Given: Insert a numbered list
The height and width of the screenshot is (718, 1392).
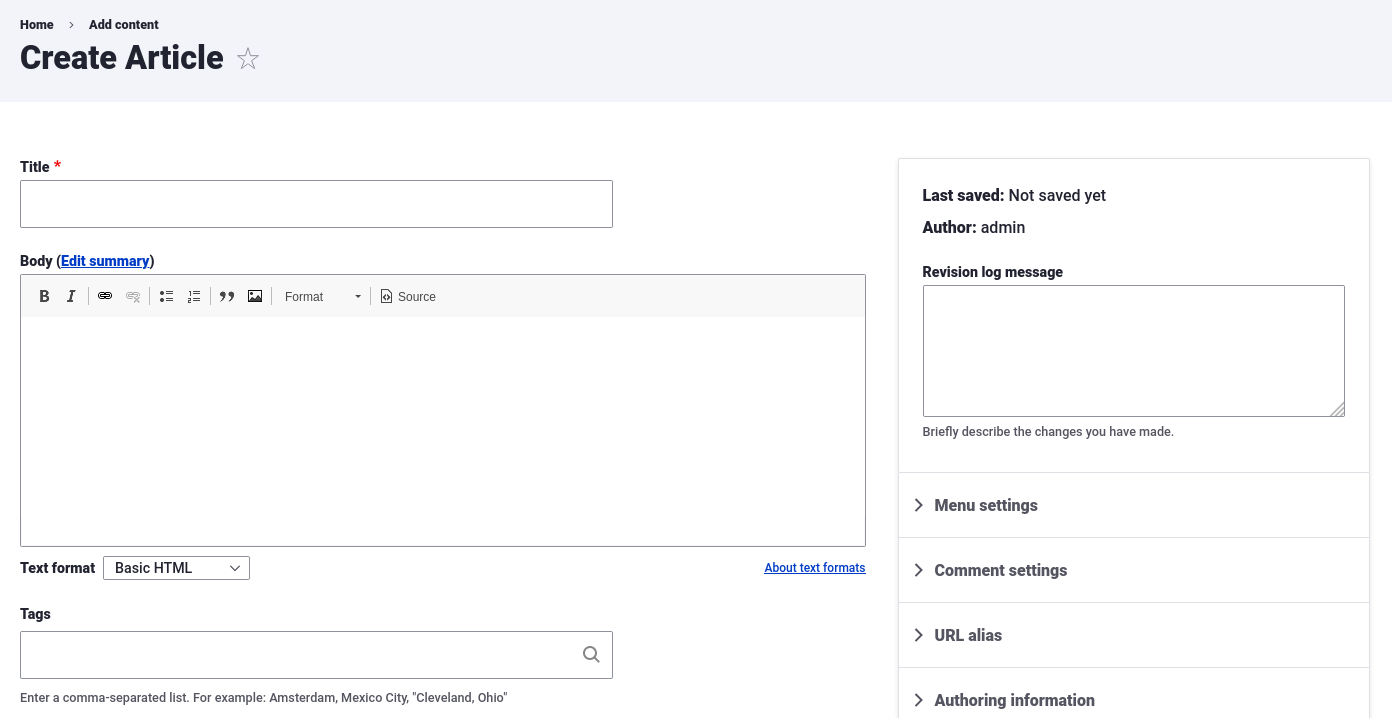Looking at the screenshot, I should coord(194,296).
